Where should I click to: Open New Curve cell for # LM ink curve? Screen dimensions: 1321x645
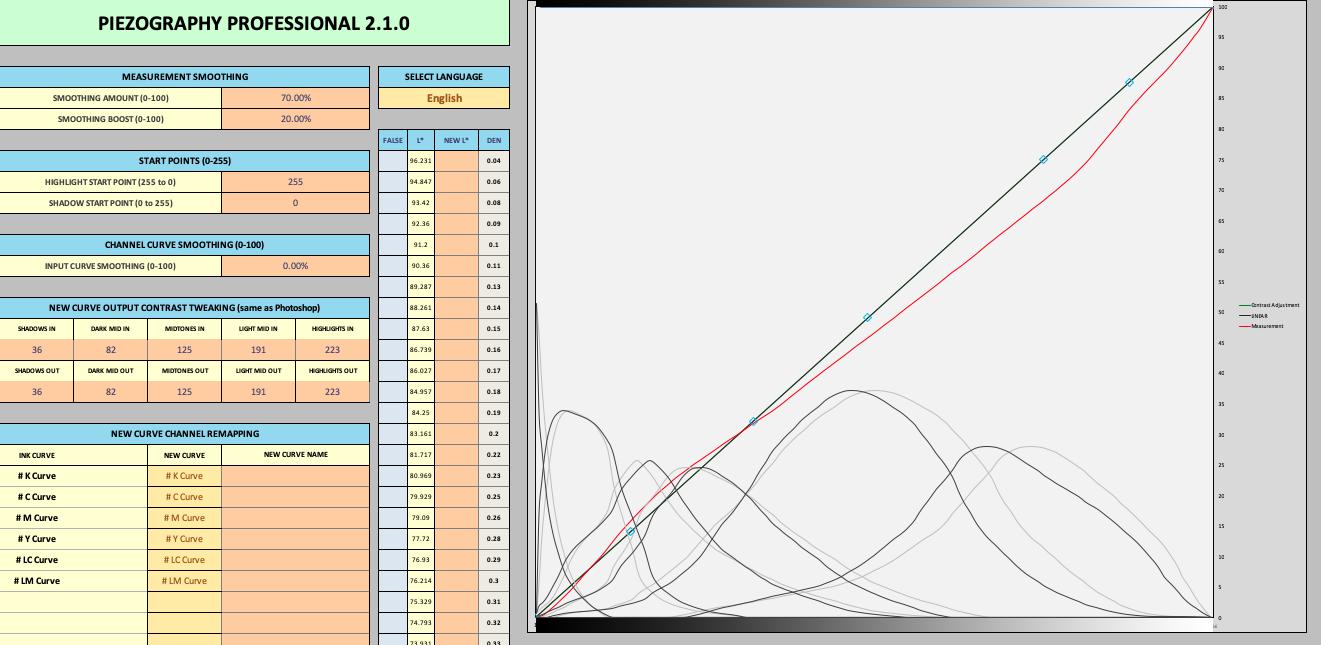184,581
